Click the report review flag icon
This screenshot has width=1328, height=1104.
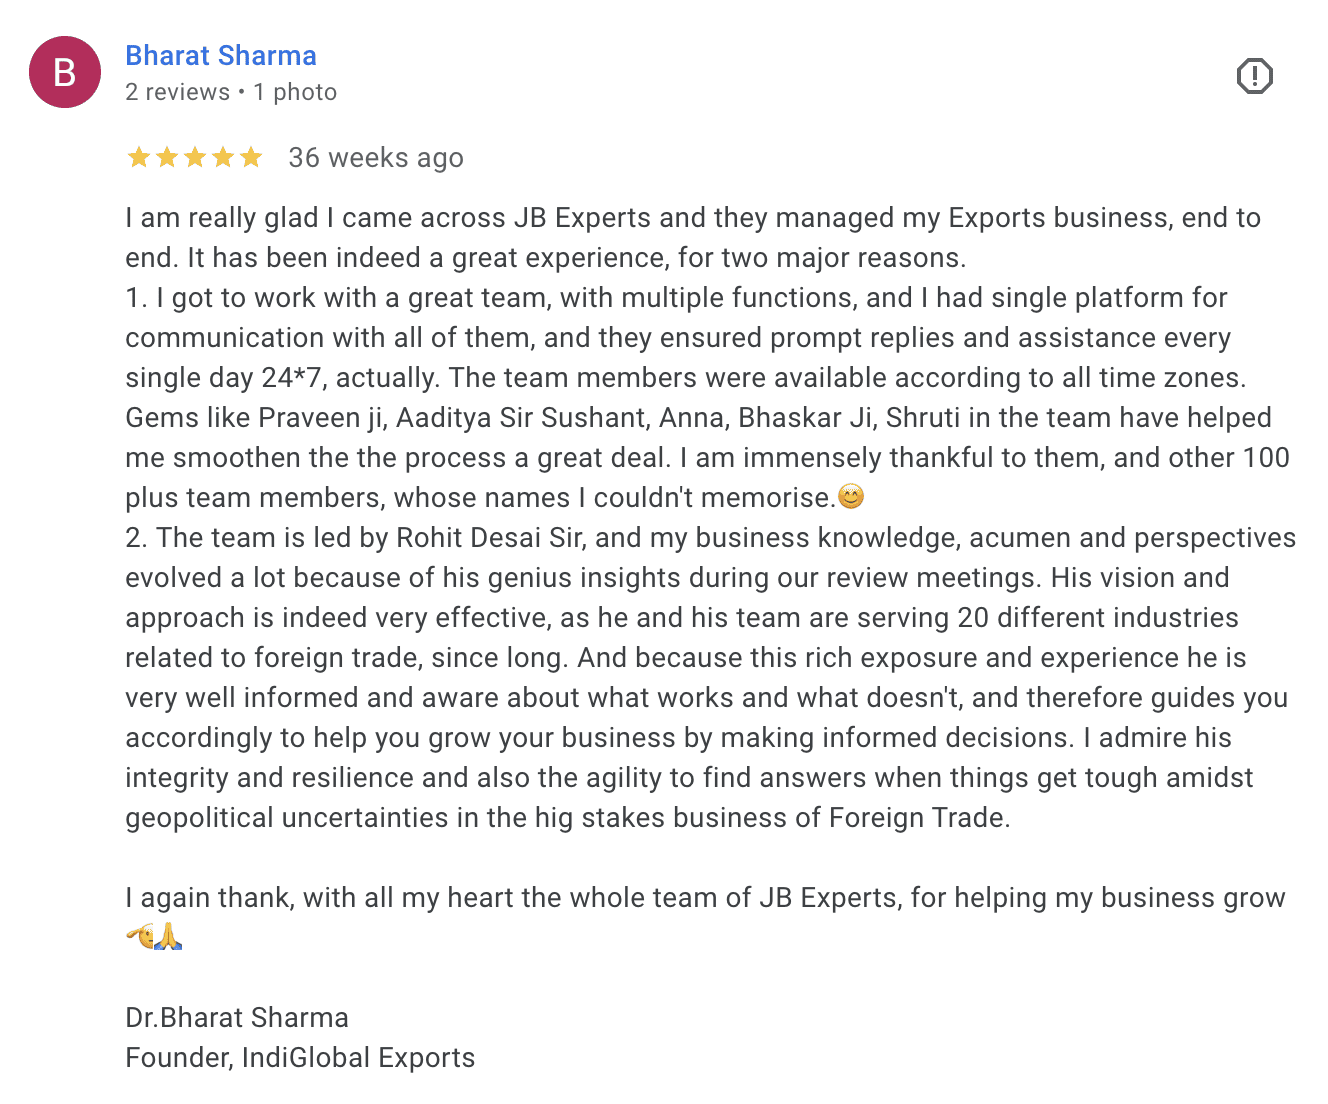[x=1254, y=76]
